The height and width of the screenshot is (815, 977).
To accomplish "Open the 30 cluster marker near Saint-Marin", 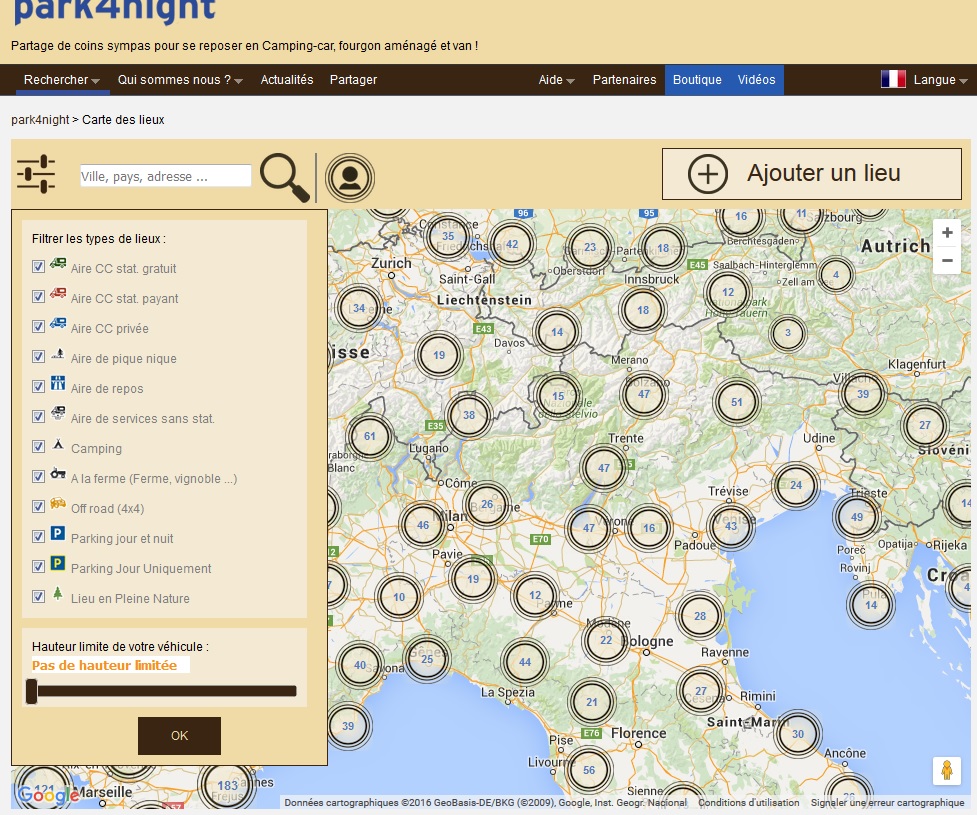I will pos(798,734).
